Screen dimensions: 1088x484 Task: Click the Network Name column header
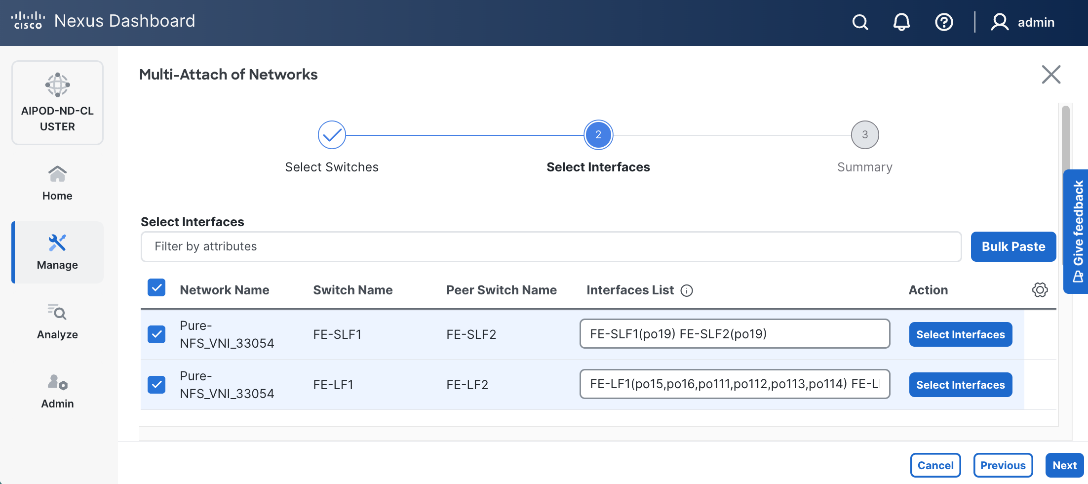[x=224, y=290]
